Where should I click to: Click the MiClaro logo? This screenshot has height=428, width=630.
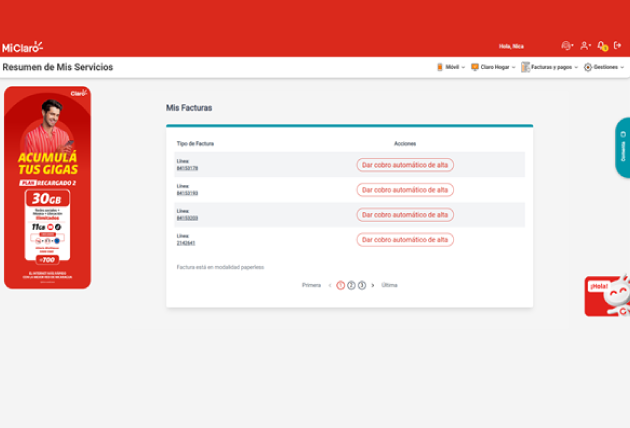pyautogui.click(x=22, y=47)
